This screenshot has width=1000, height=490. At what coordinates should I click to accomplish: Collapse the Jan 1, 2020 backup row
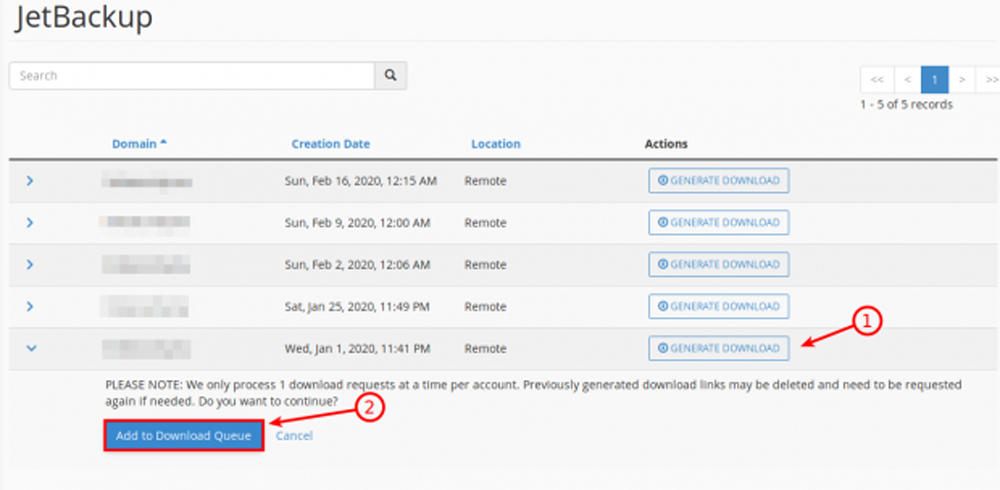click(31, 348)
